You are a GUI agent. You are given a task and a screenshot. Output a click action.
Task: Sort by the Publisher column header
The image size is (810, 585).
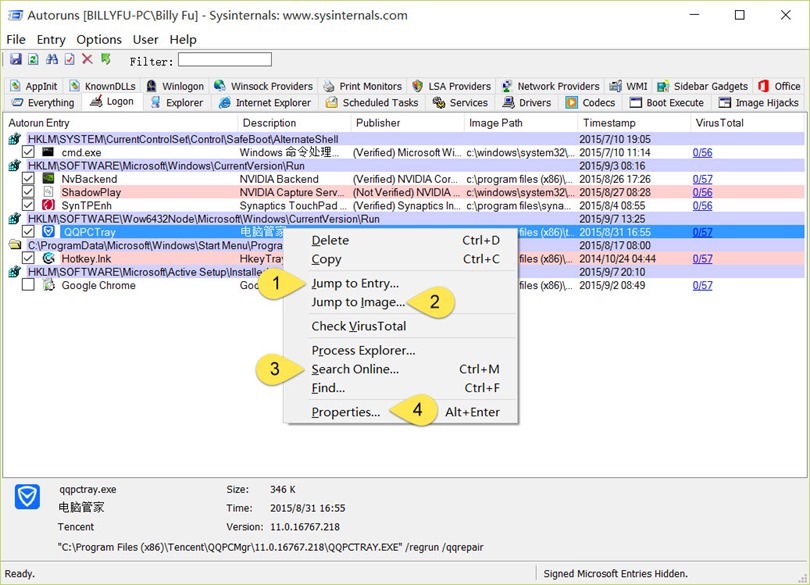[407, 123]
